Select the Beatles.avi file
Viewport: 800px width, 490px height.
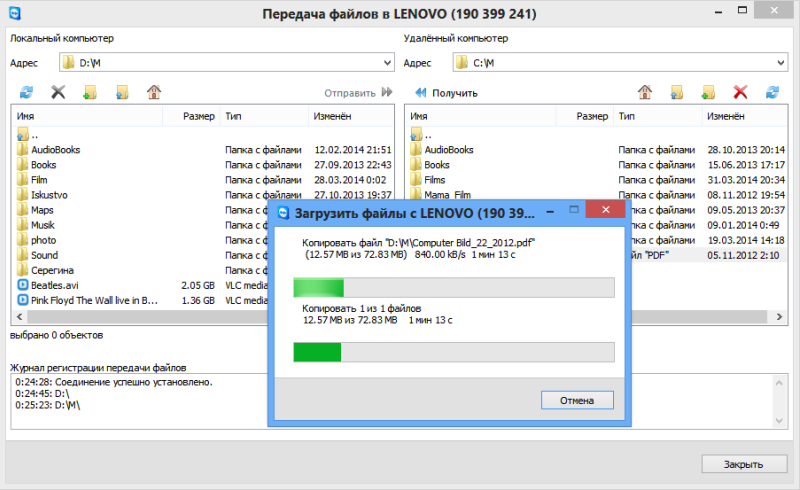tap(55, 285)
